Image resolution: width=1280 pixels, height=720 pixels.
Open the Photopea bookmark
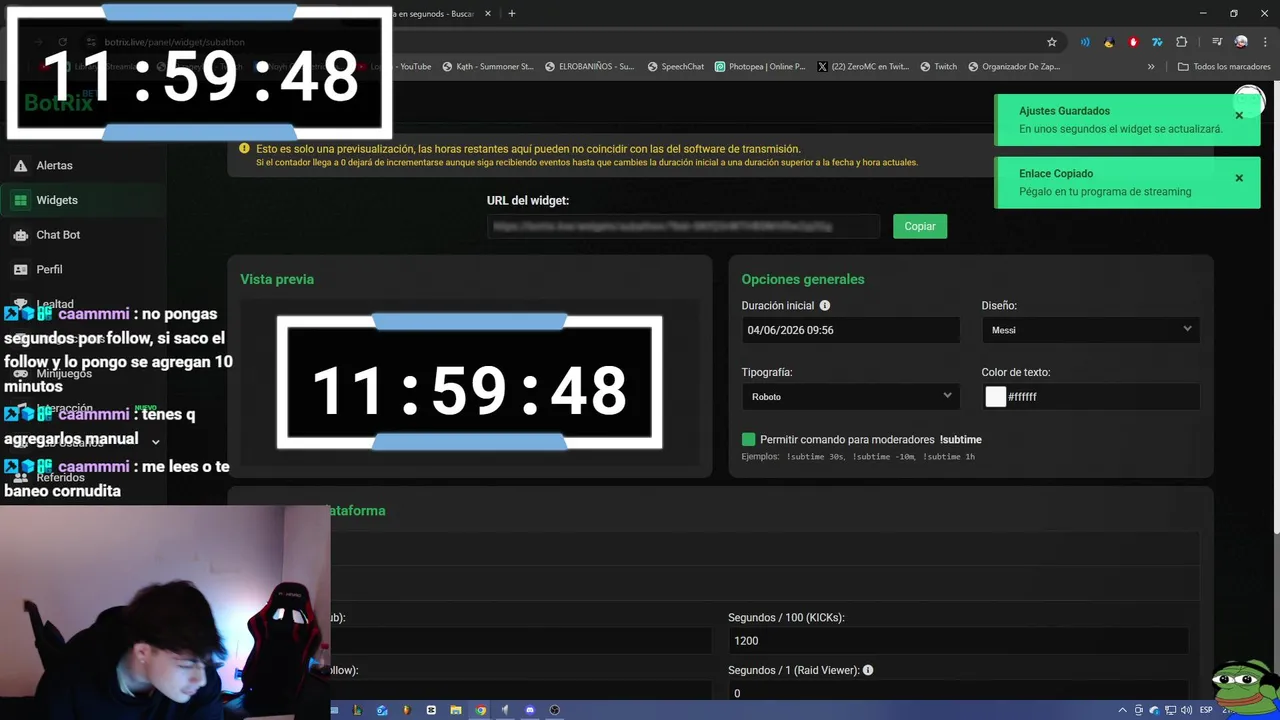(x=760, y=67)
